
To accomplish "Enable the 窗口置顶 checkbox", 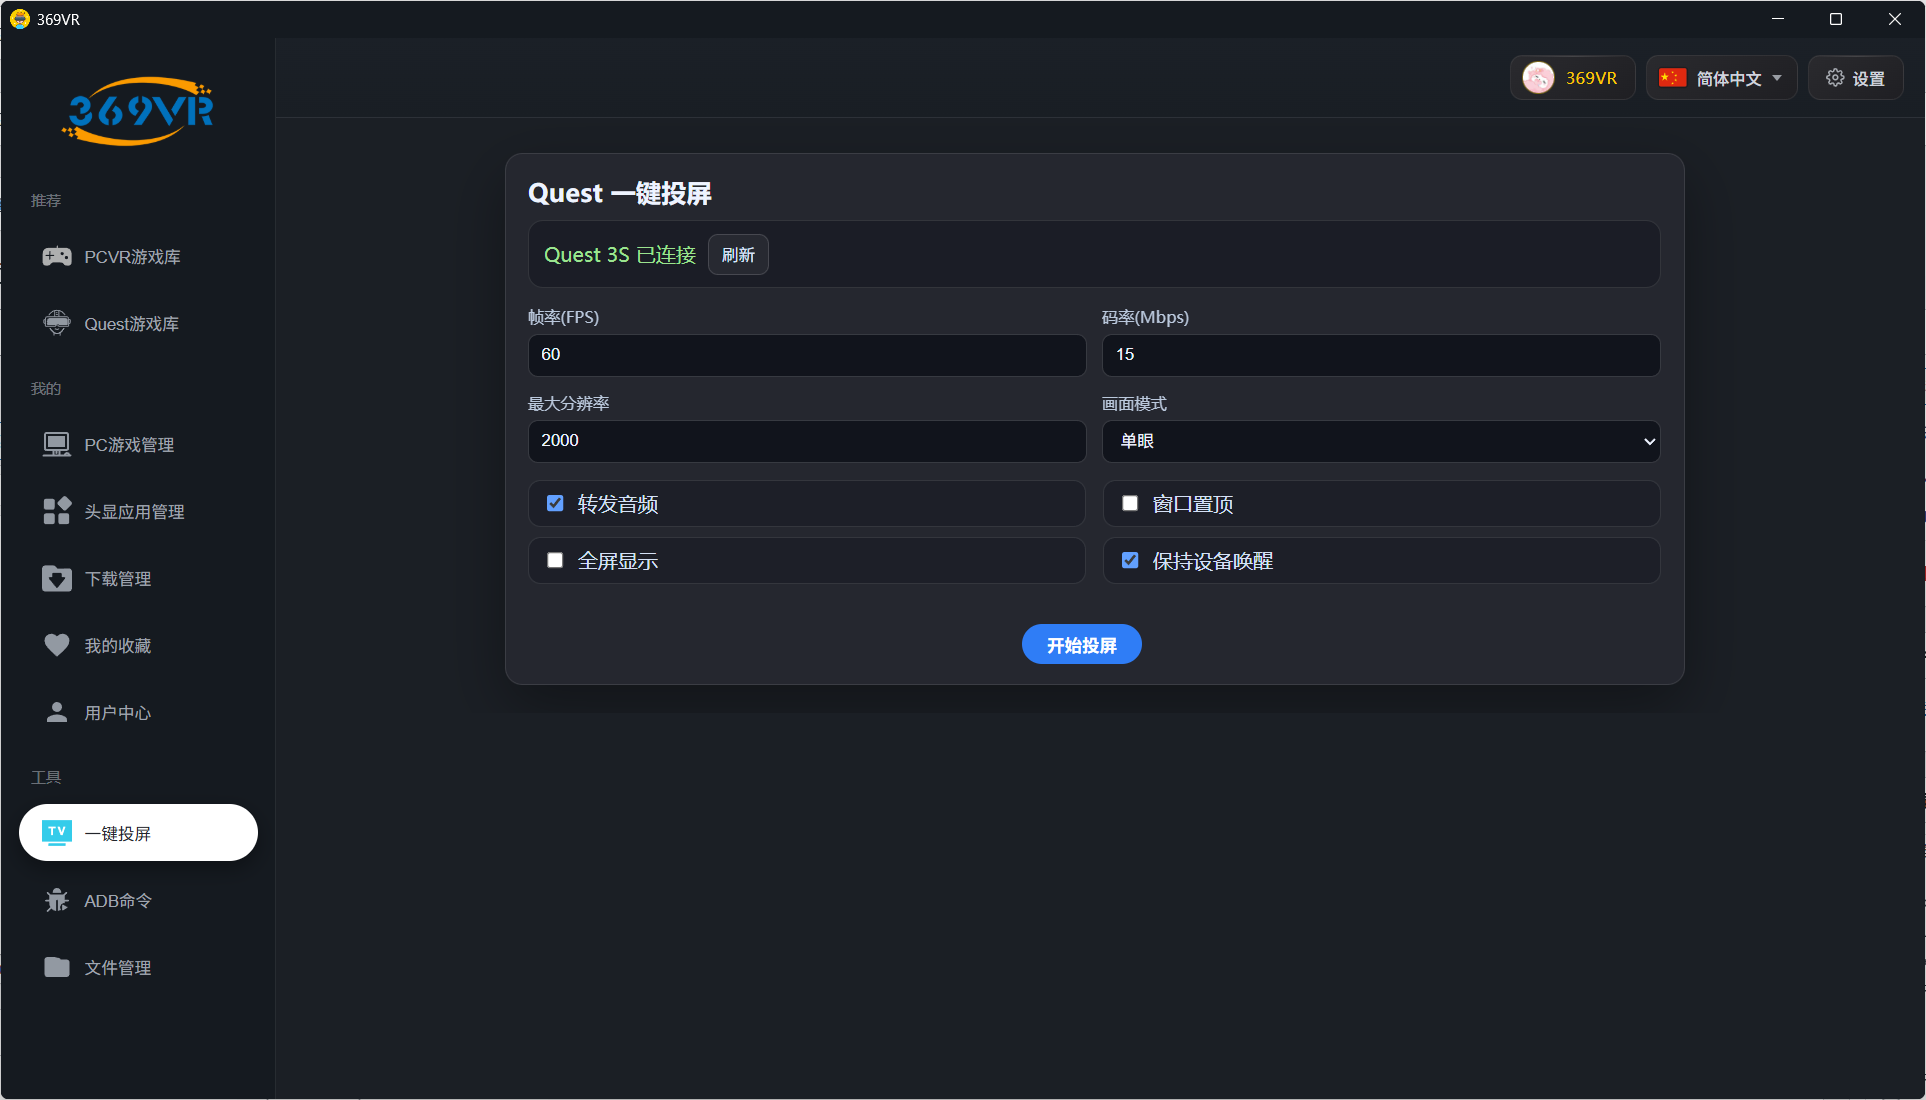I will [x=1129, y=503].
